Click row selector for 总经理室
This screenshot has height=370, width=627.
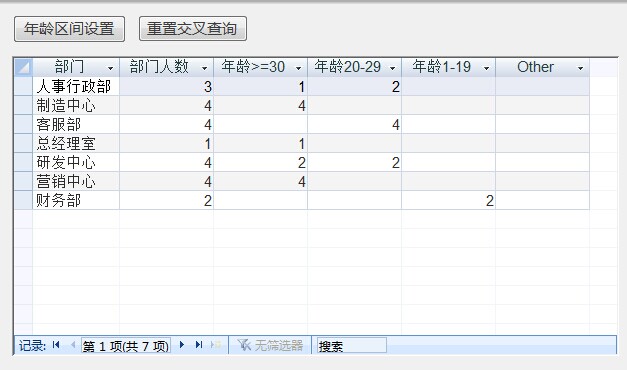pyautogui.click(x=23, y=144)
